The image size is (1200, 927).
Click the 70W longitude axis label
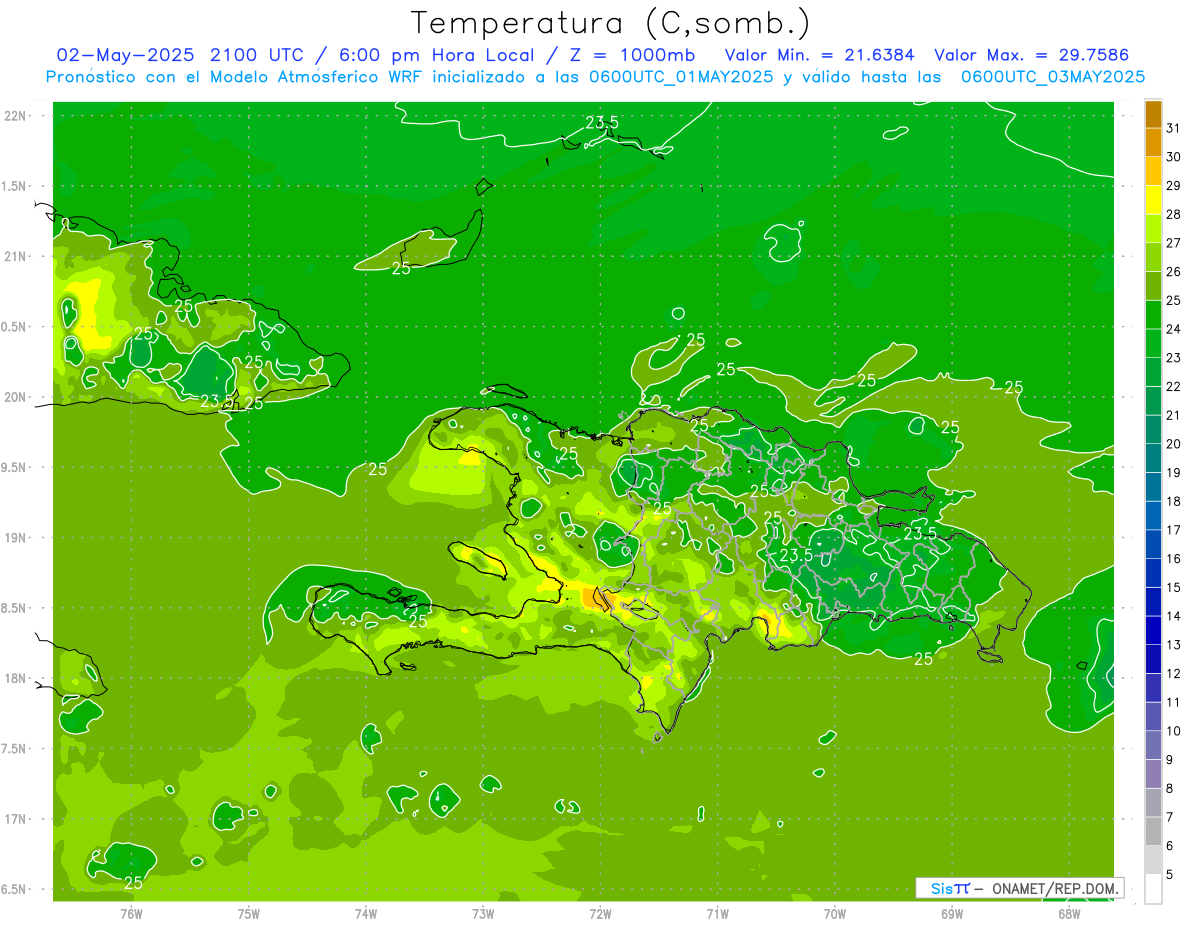click(x=835, y=914)
